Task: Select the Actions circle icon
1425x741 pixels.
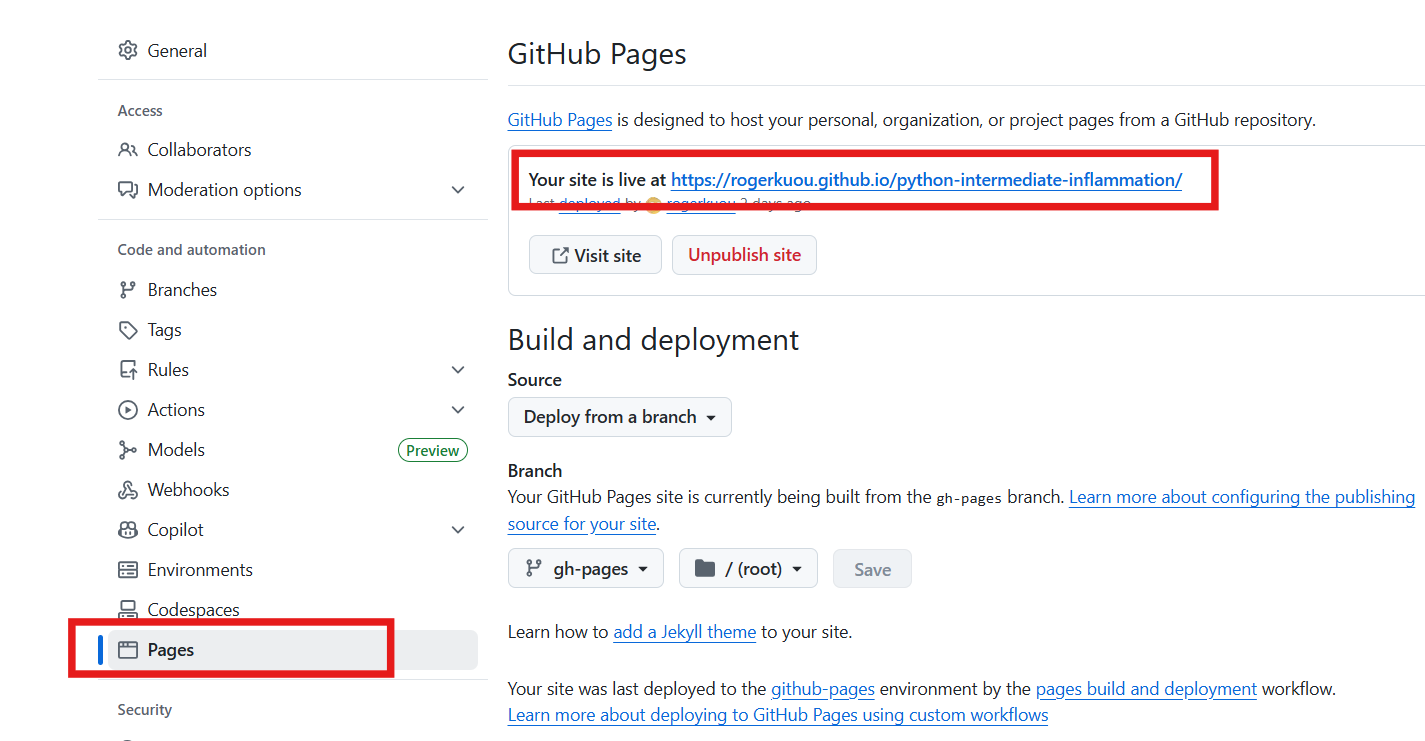Action: point(128,409)
